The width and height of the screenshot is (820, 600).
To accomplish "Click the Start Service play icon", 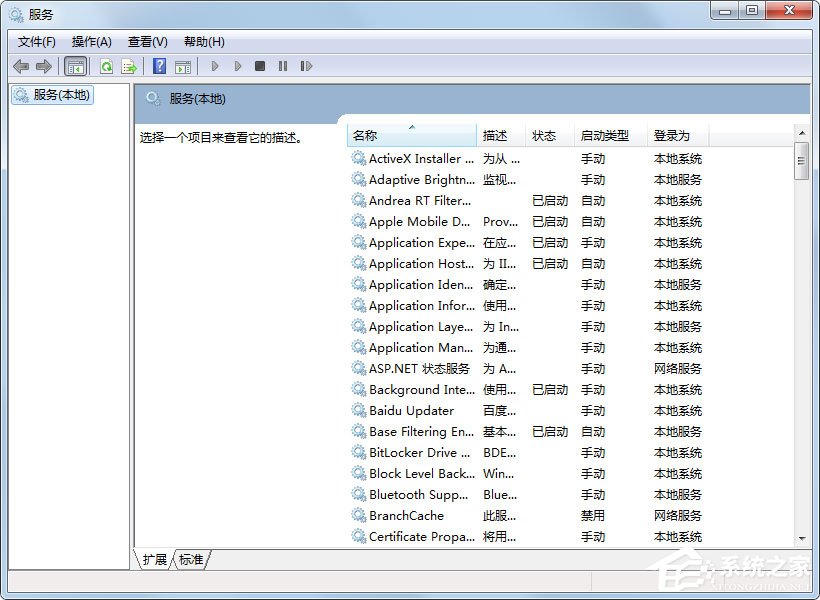I will (x=215, y=66).
